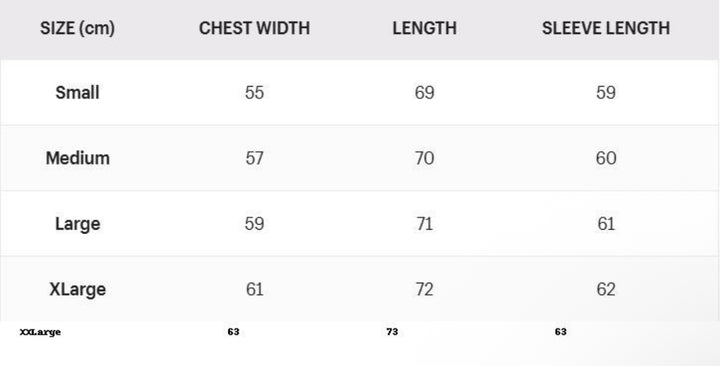Select the Medium size row label
720x366 pixels.
(78, 158)
